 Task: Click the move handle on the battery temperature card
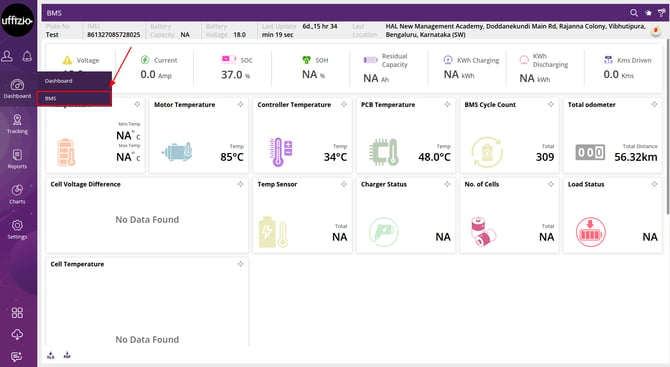137,104
